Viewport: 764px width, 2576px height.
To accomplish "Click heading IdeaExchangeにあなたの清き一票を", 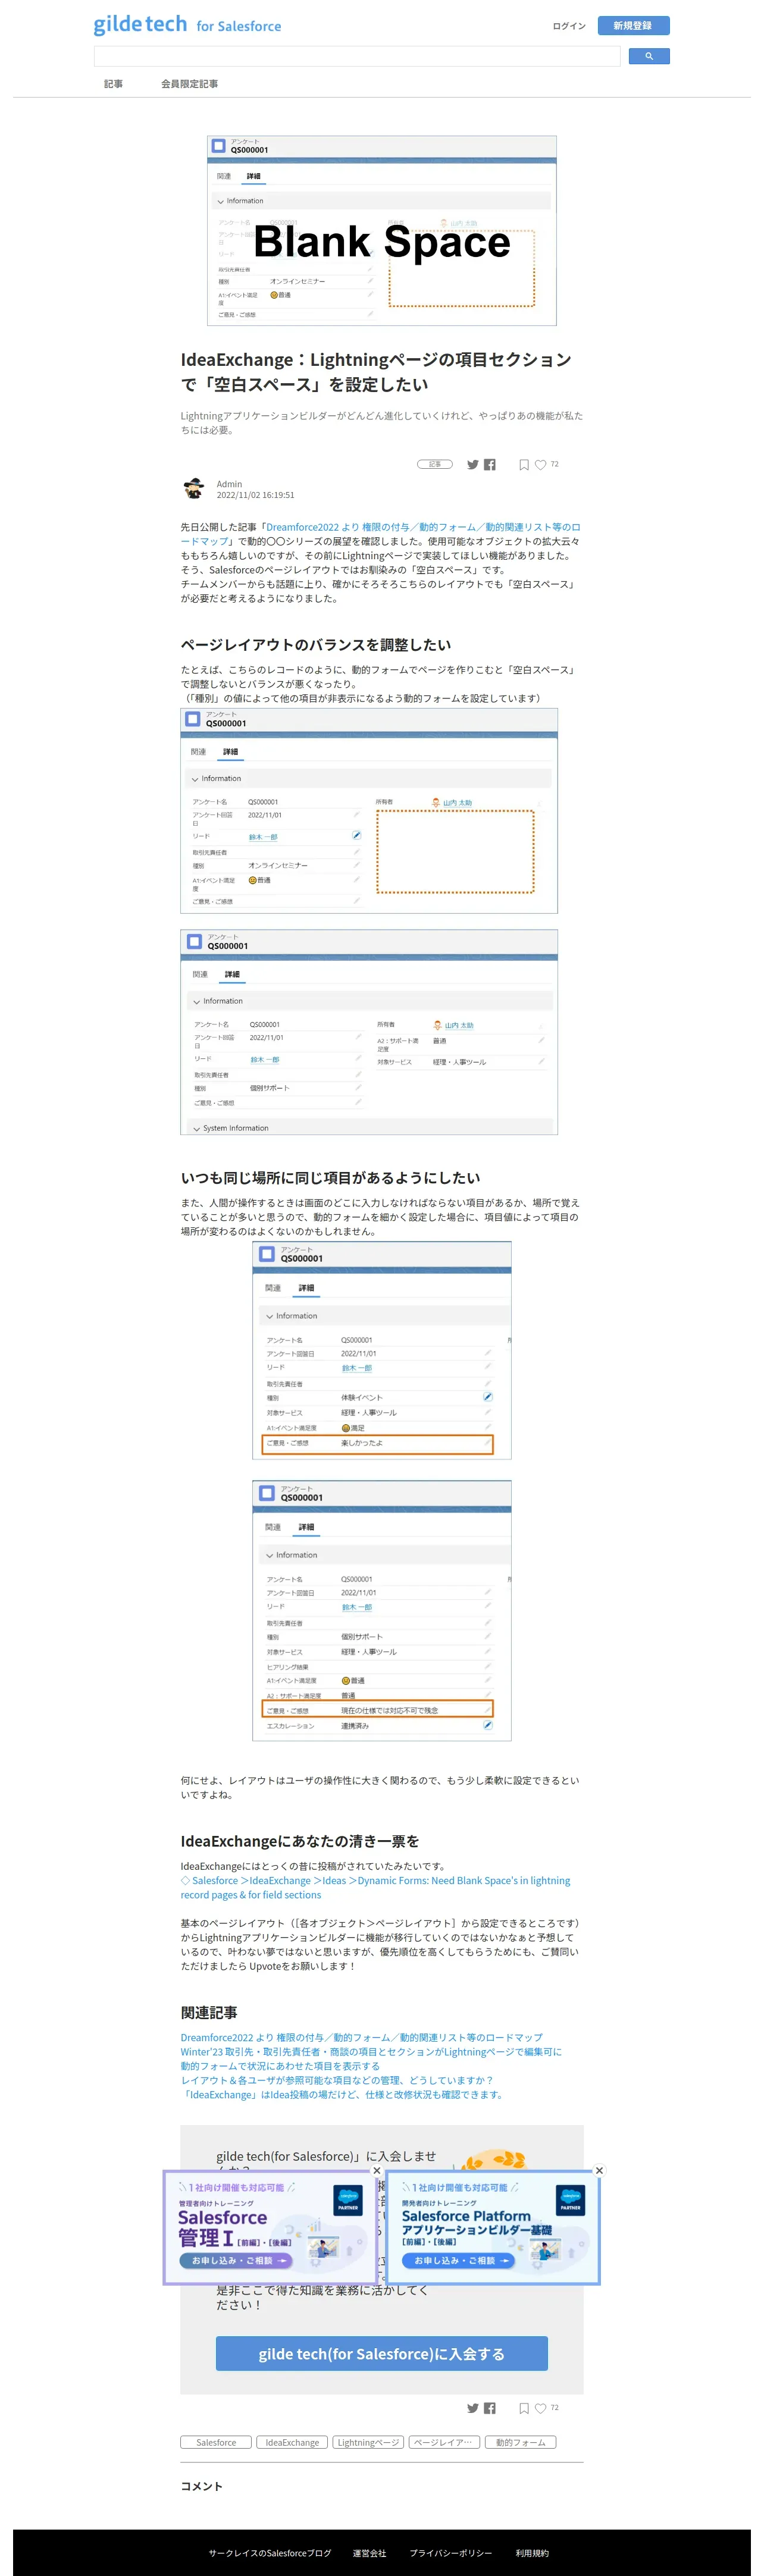I will (300, 1841).
